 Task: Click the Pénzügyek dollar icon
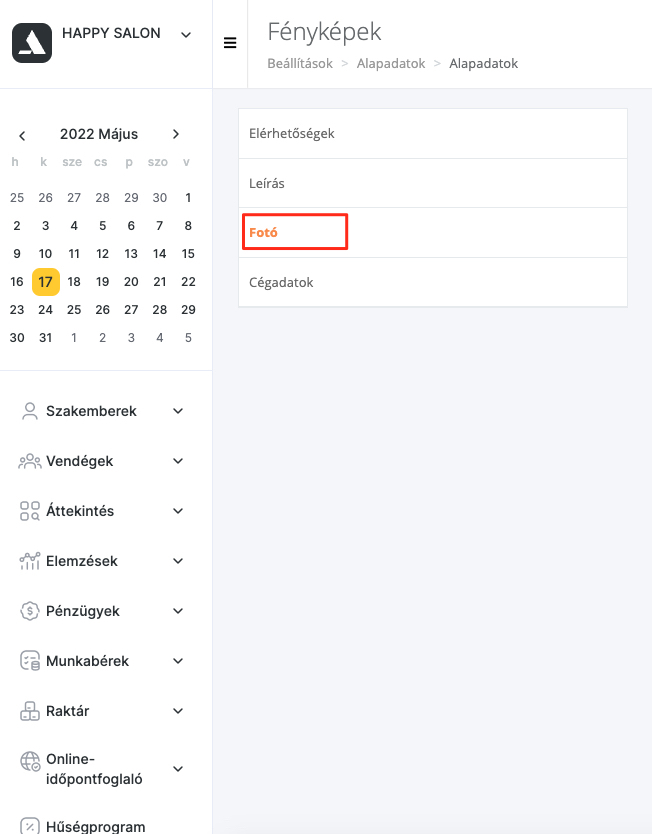click(x=30, y=611)
